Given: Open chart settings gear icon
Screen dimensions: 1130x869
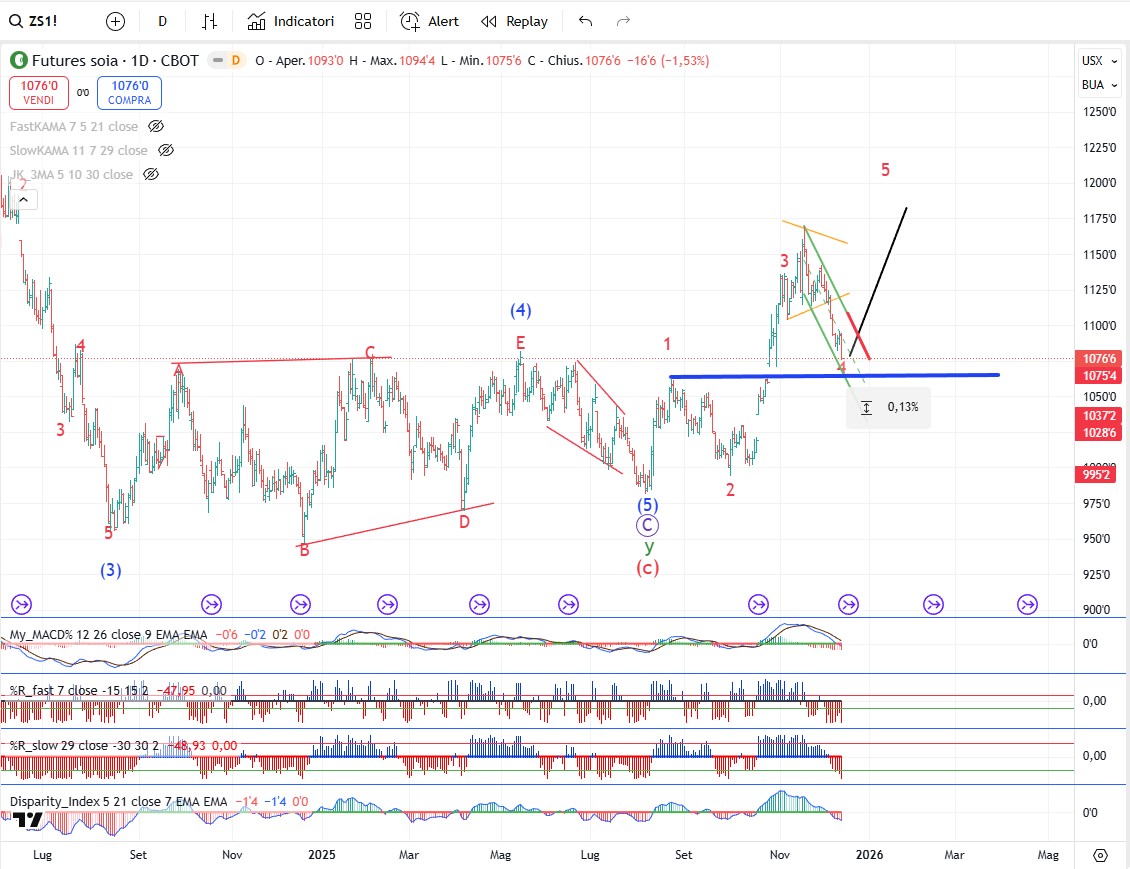Looking at the screenshot, I should pyautogui.click(x=1100, y=855).
